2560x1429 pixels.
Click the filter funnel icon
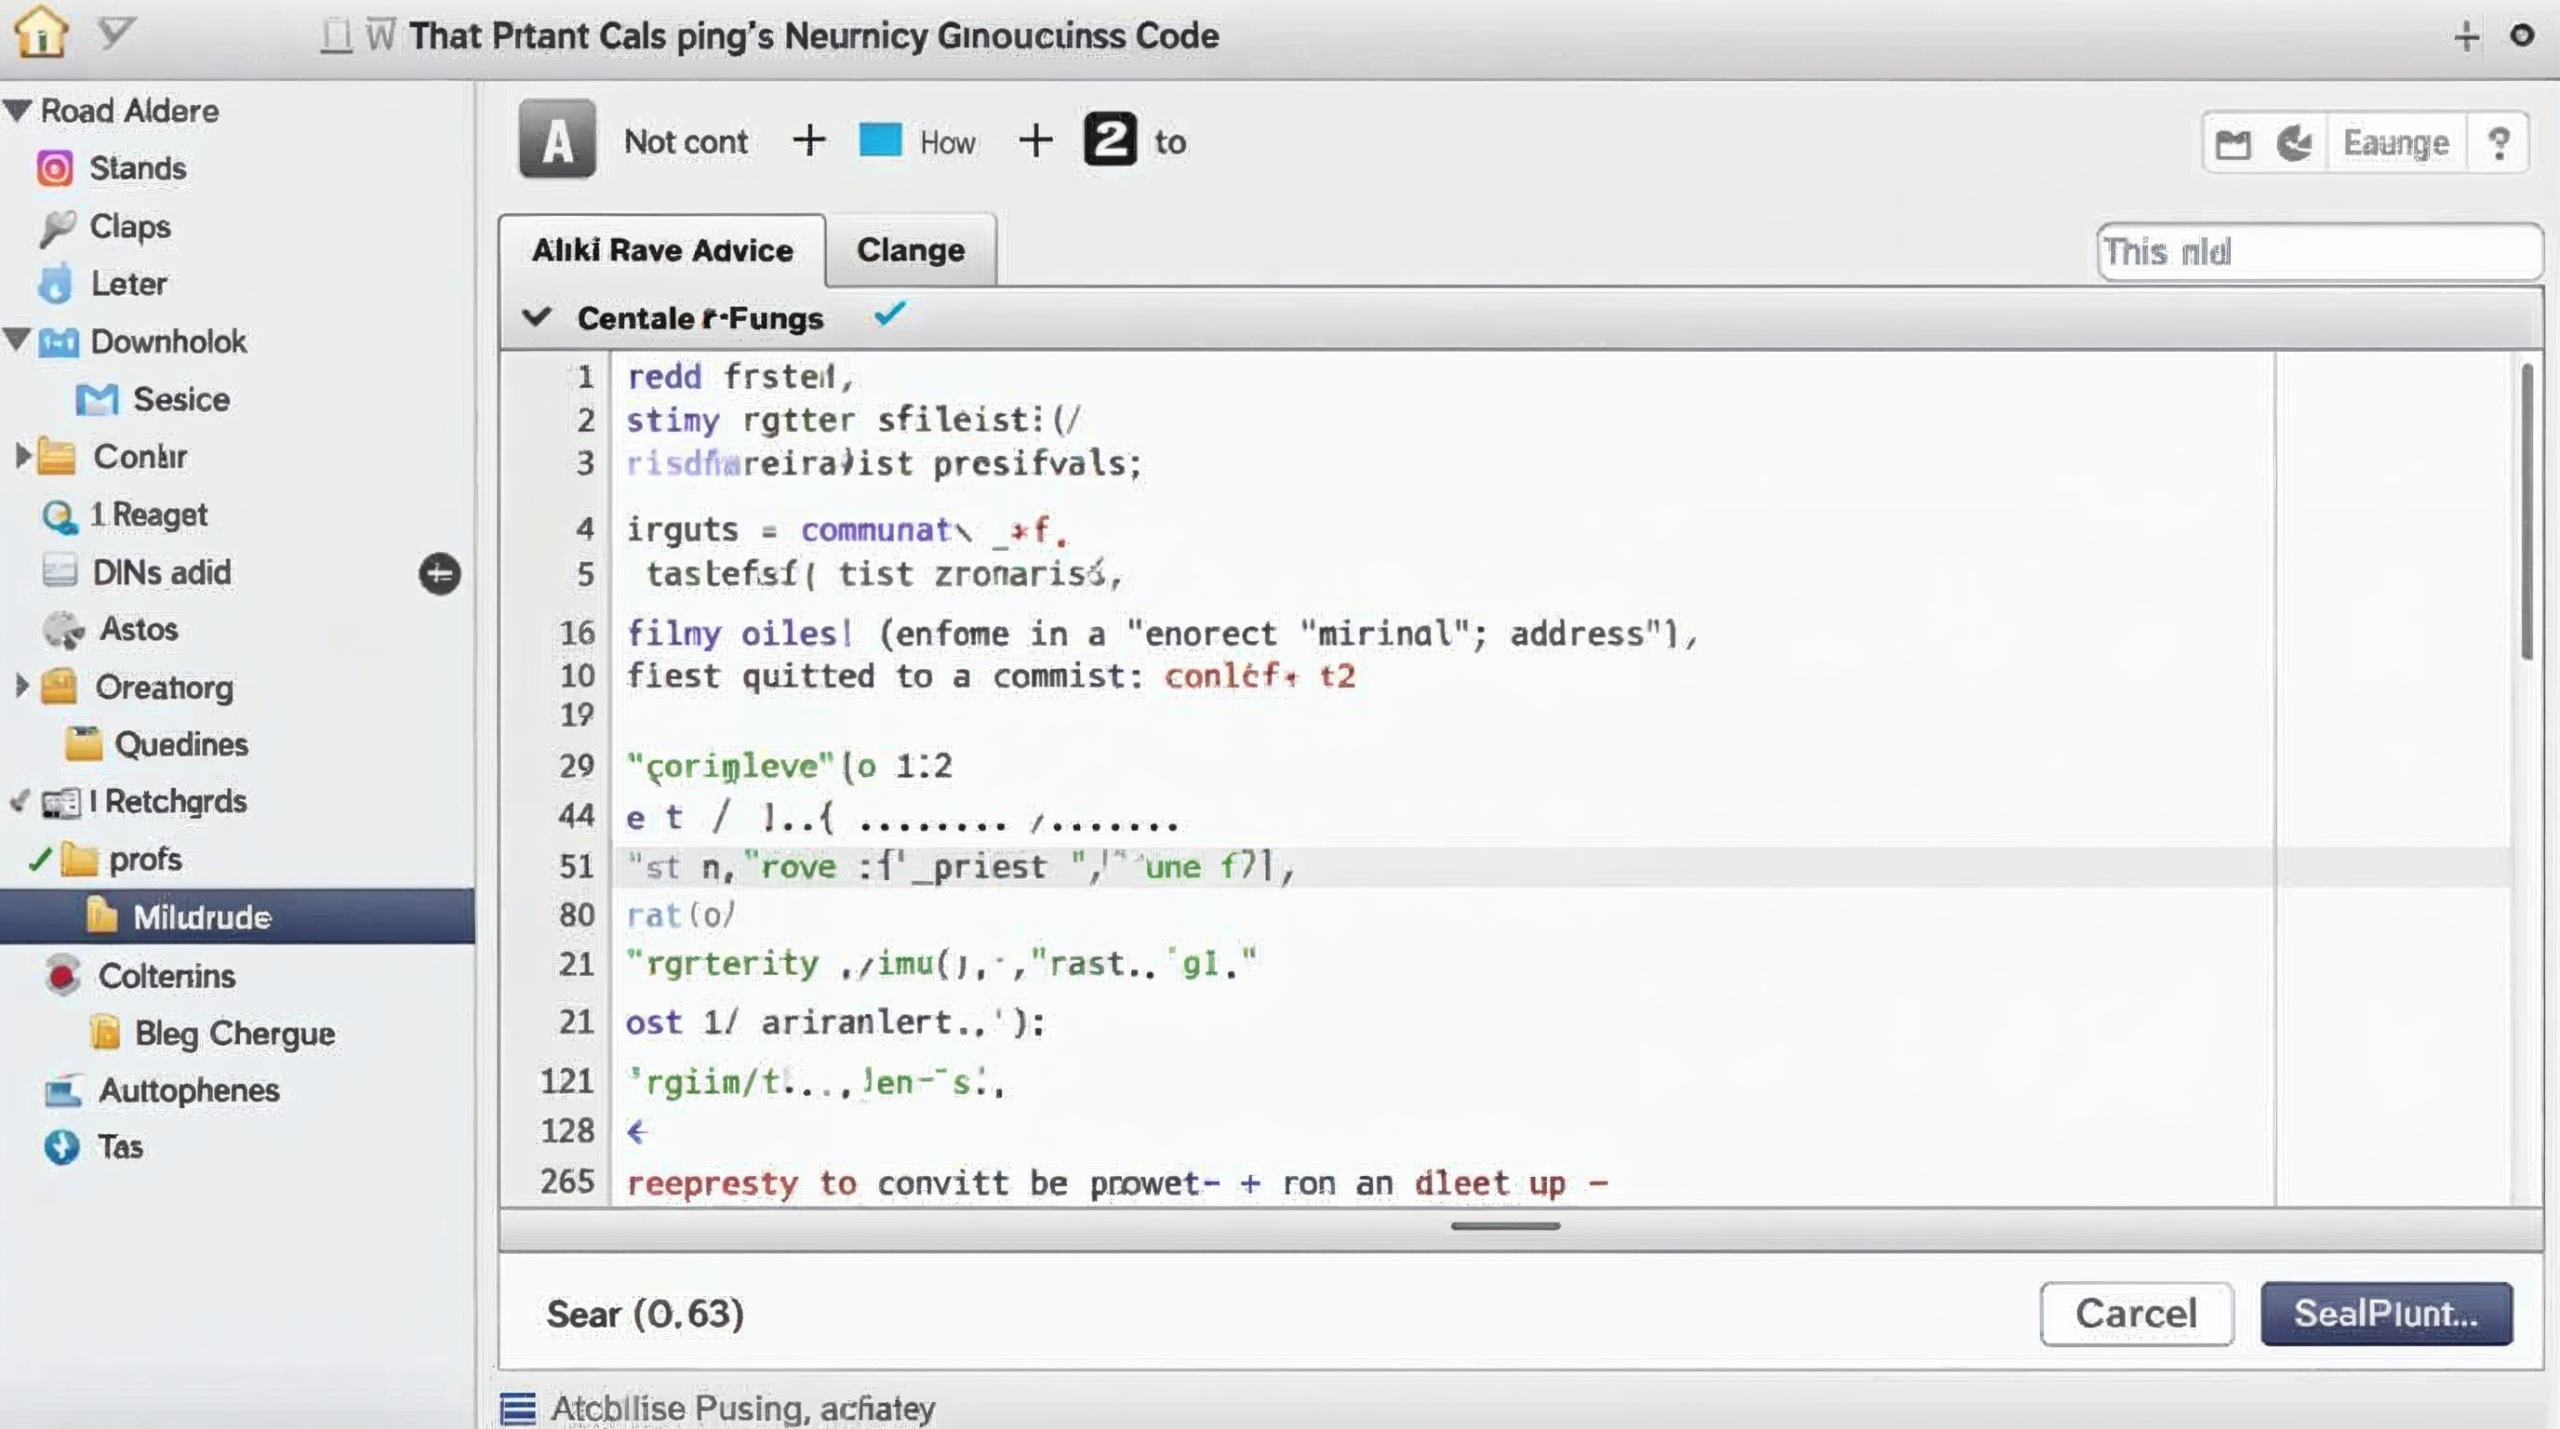click(115, 33)
